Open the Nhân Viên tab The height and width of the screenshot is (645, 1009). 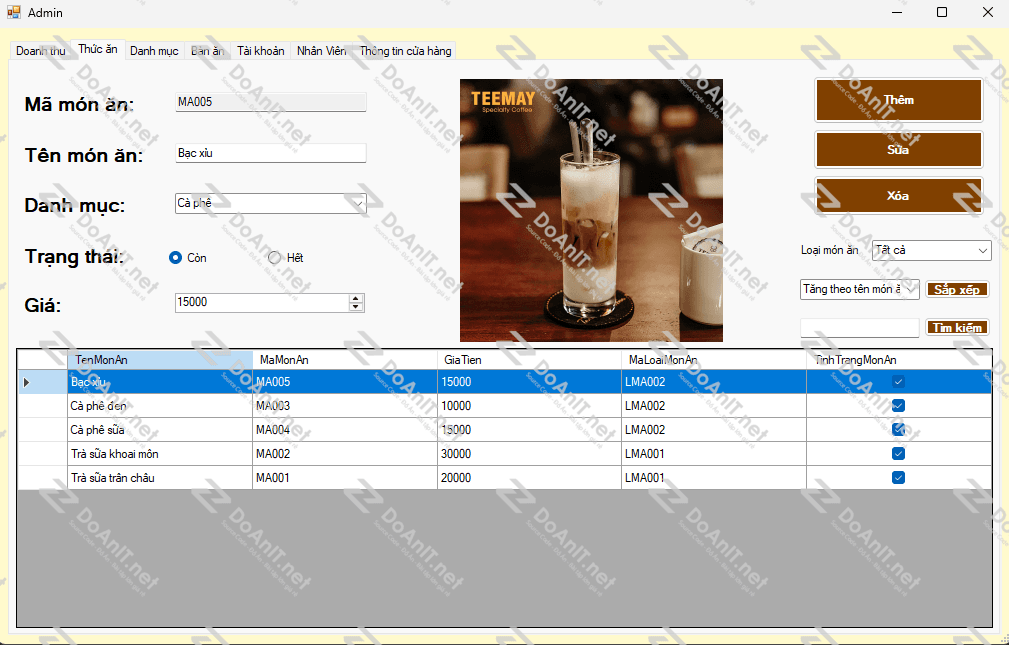(x=321, y=51)
